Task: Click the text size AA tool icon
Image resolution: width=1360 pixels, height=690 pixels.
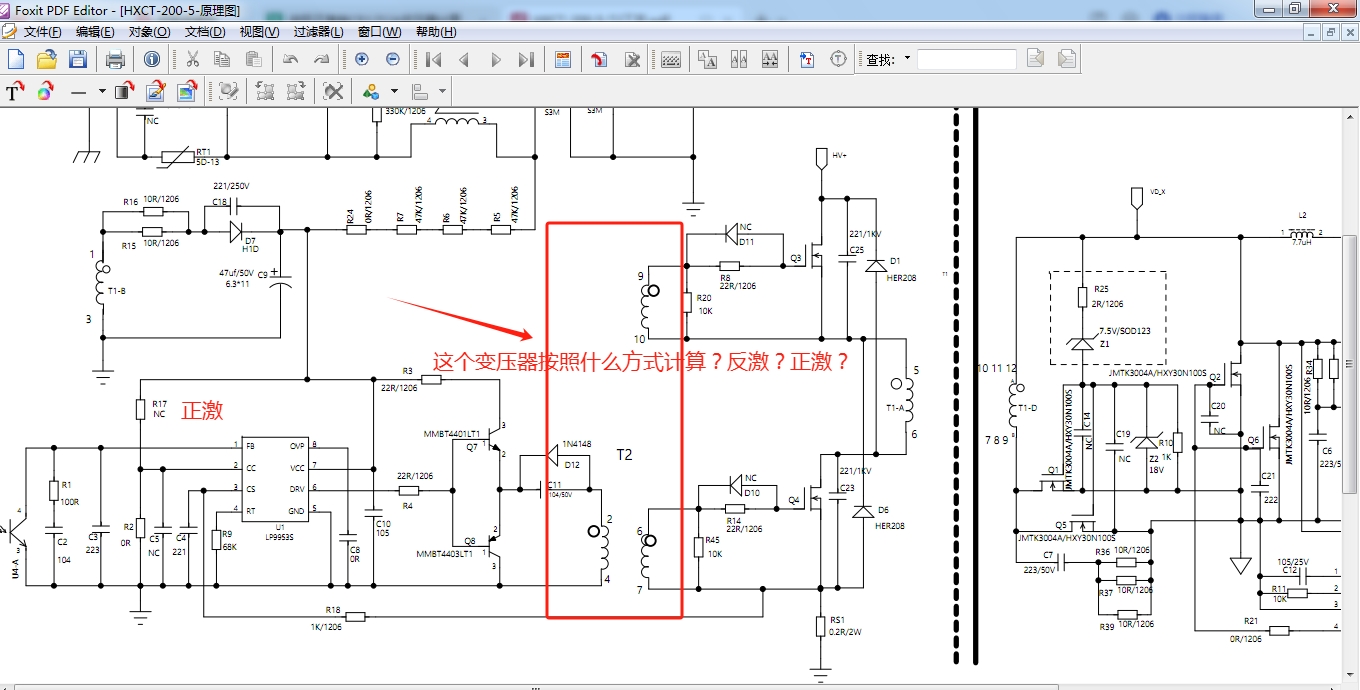Action: tap(708, 60)
